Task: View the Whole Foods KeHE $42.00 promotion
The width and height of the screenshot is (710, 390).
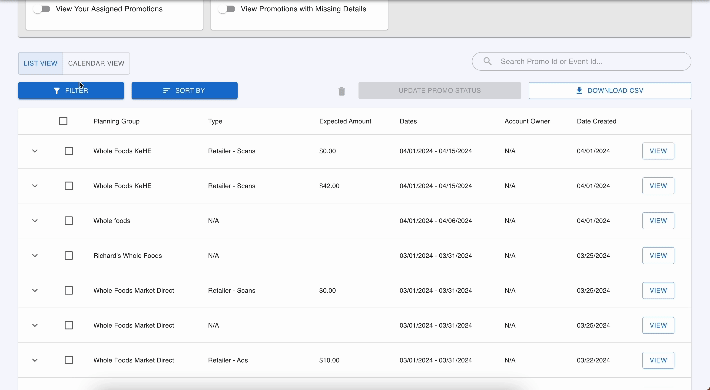Action: pos(658,186)
